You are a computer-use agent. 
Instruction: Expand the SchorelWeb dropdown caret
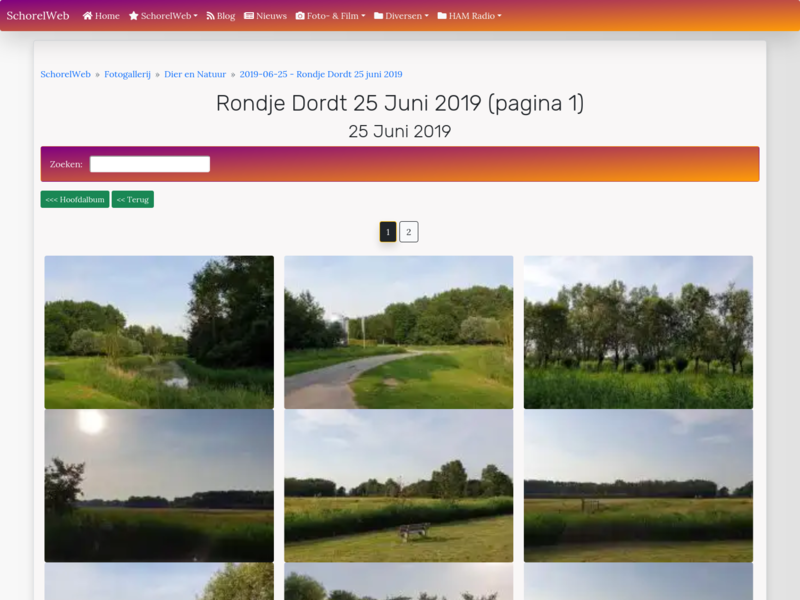pyautogui.click(x=195, y=16)
